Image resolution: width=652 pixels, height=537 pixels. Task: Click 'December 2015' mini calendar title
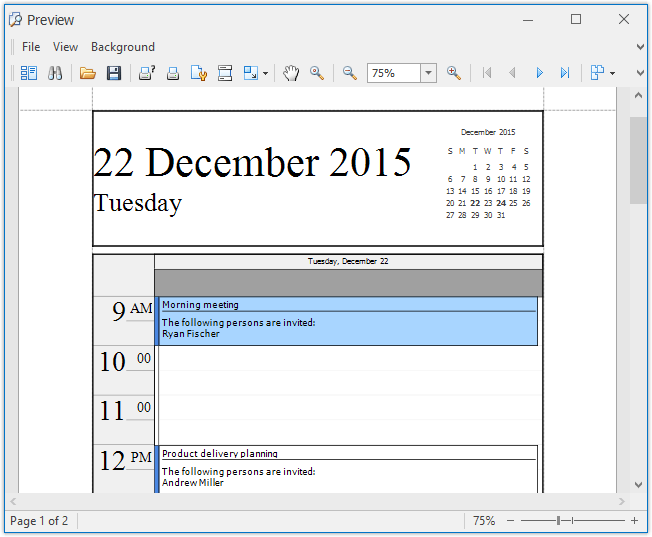[x=488, y=132]
